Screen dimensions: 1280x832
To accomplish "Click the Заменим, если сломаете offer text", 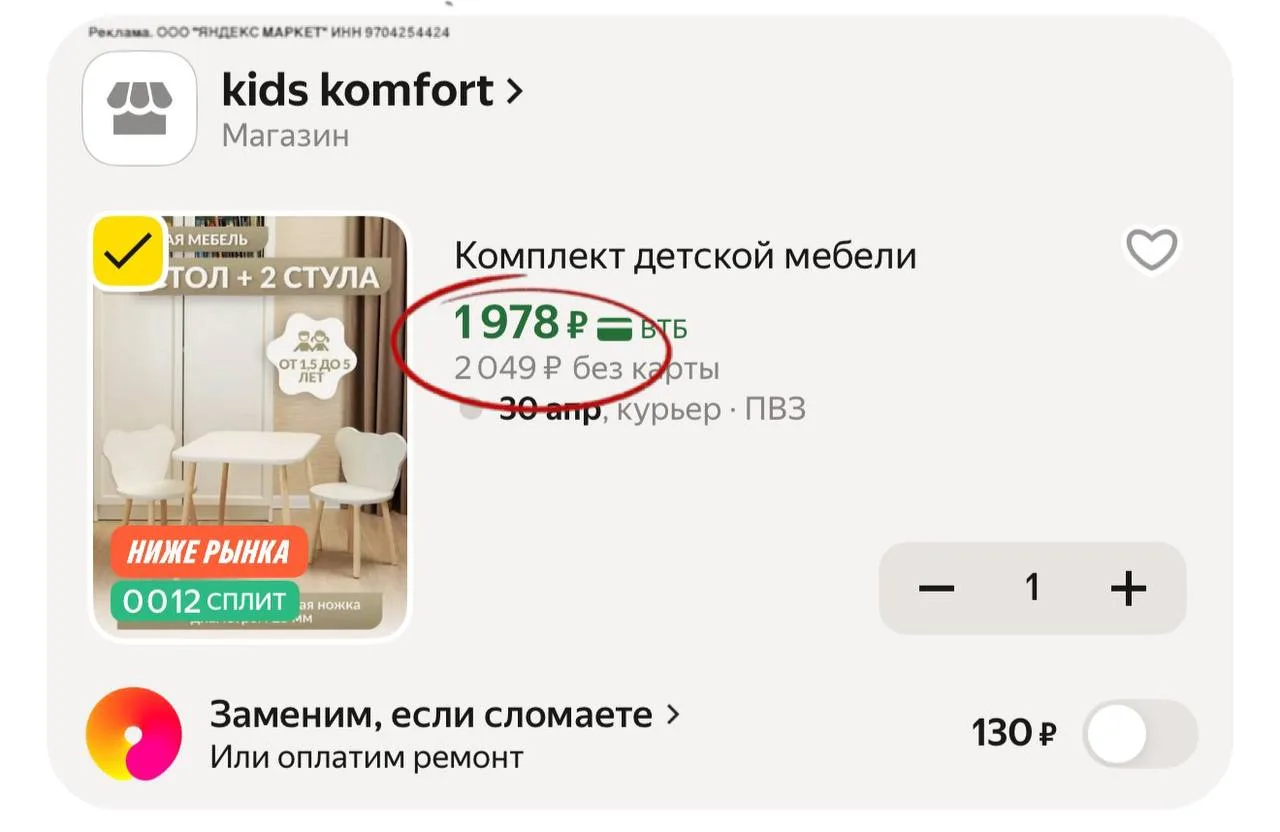I will tap(430, 716).
